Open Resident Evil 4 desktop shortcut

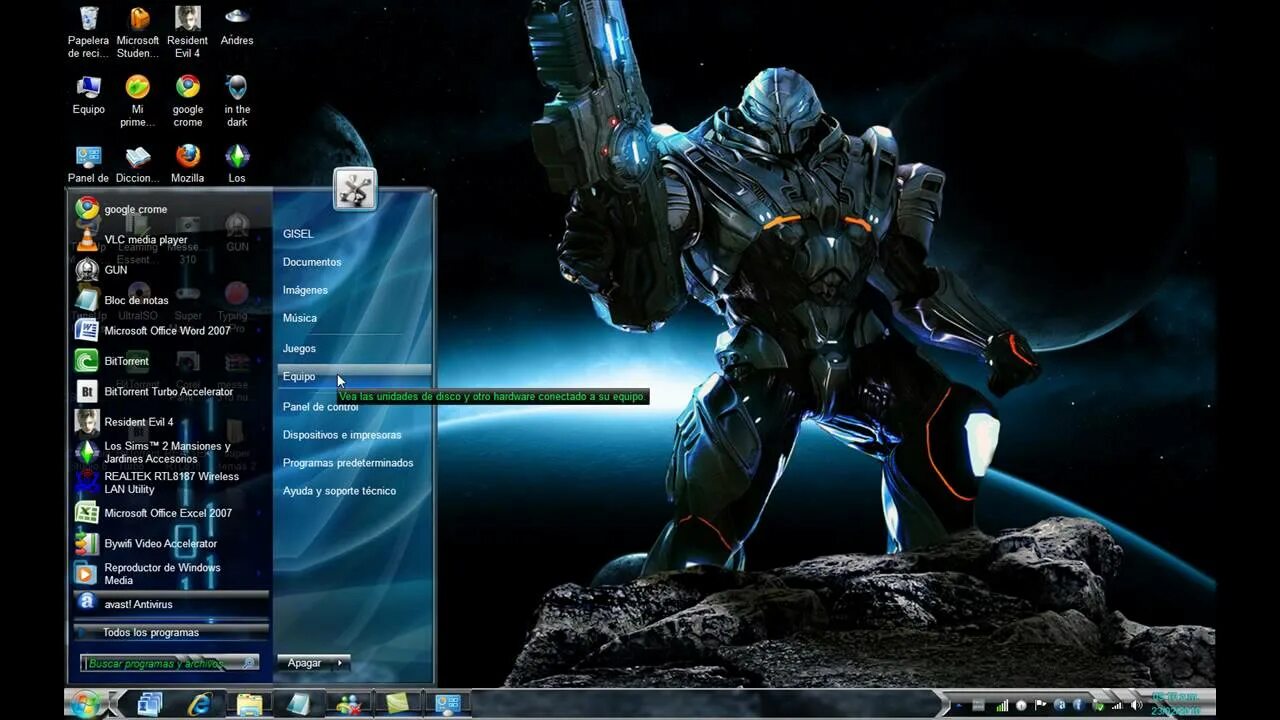(x=187, y=32)
